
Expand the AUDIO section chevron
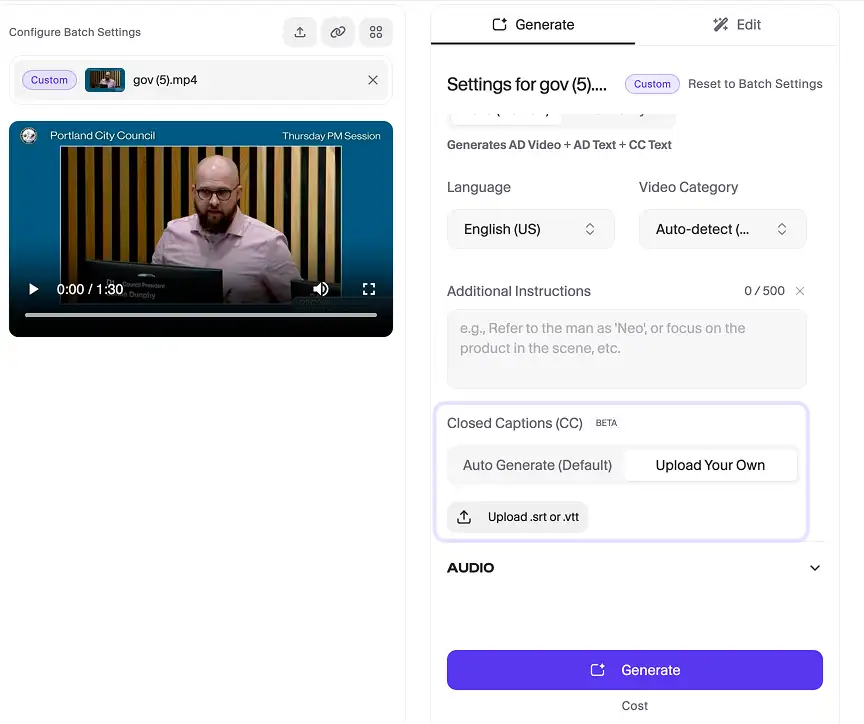pyautogui.click(x=815, y=568)
